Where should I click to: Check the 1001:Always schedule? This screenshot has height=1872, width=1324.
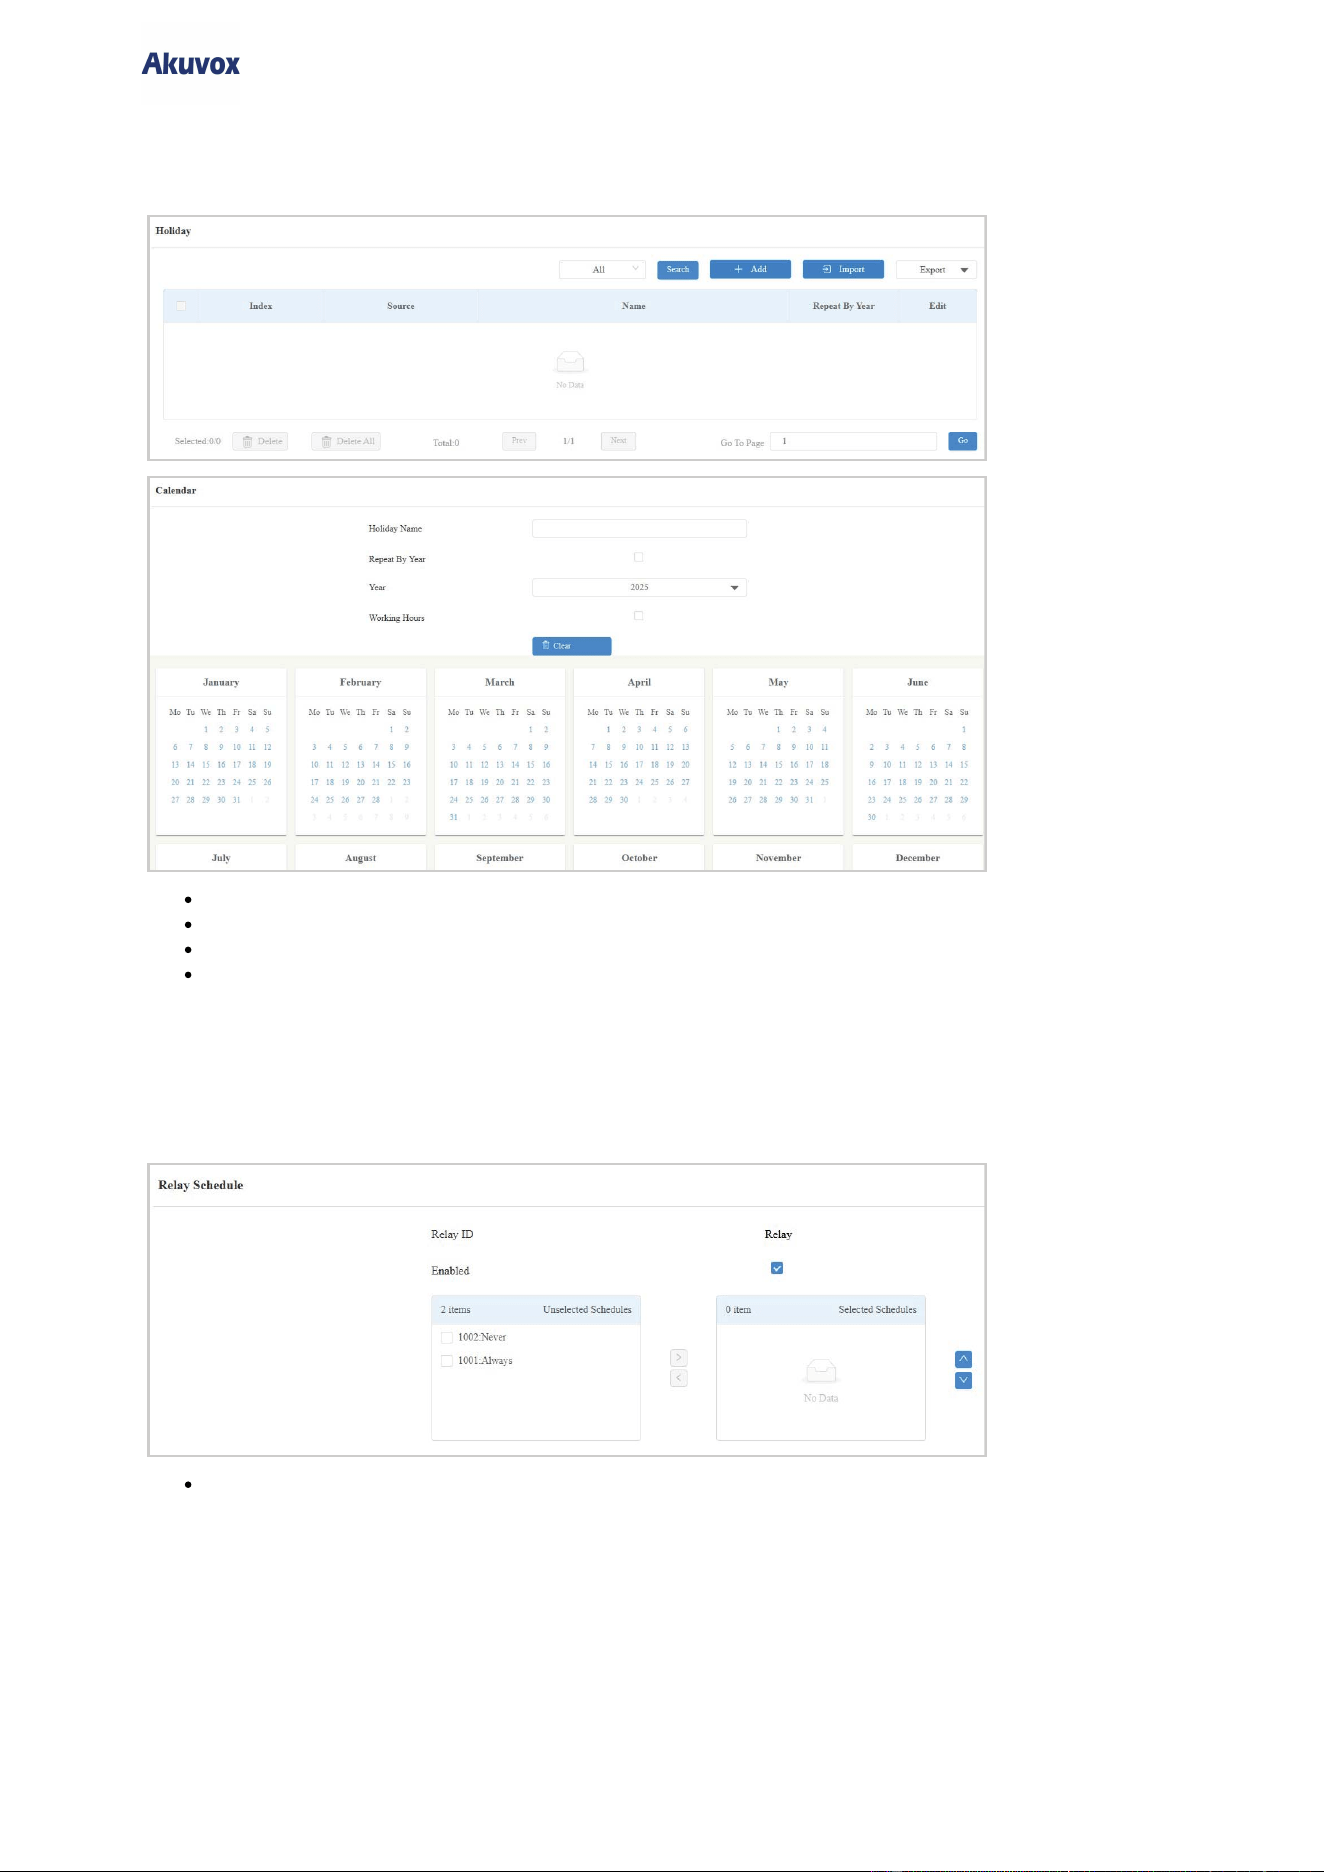447,1361
